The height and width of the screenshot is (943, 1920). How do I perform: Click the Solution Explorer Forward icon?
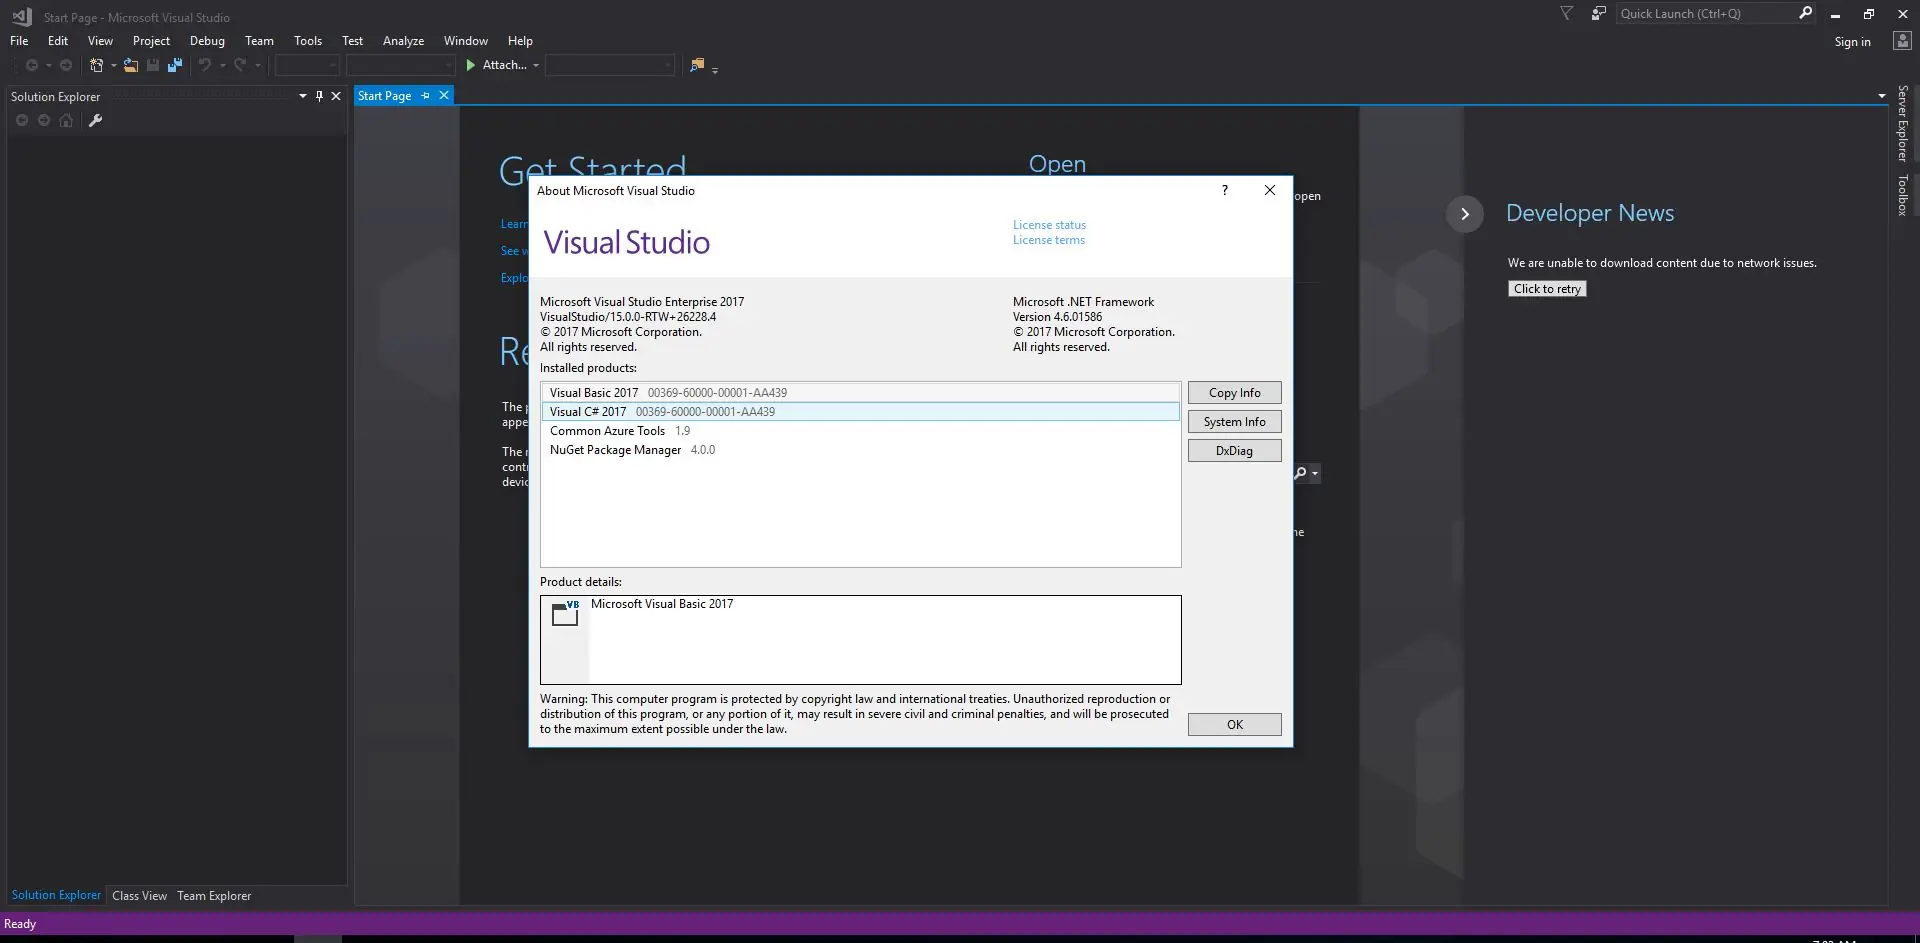(x=44, y=120)
